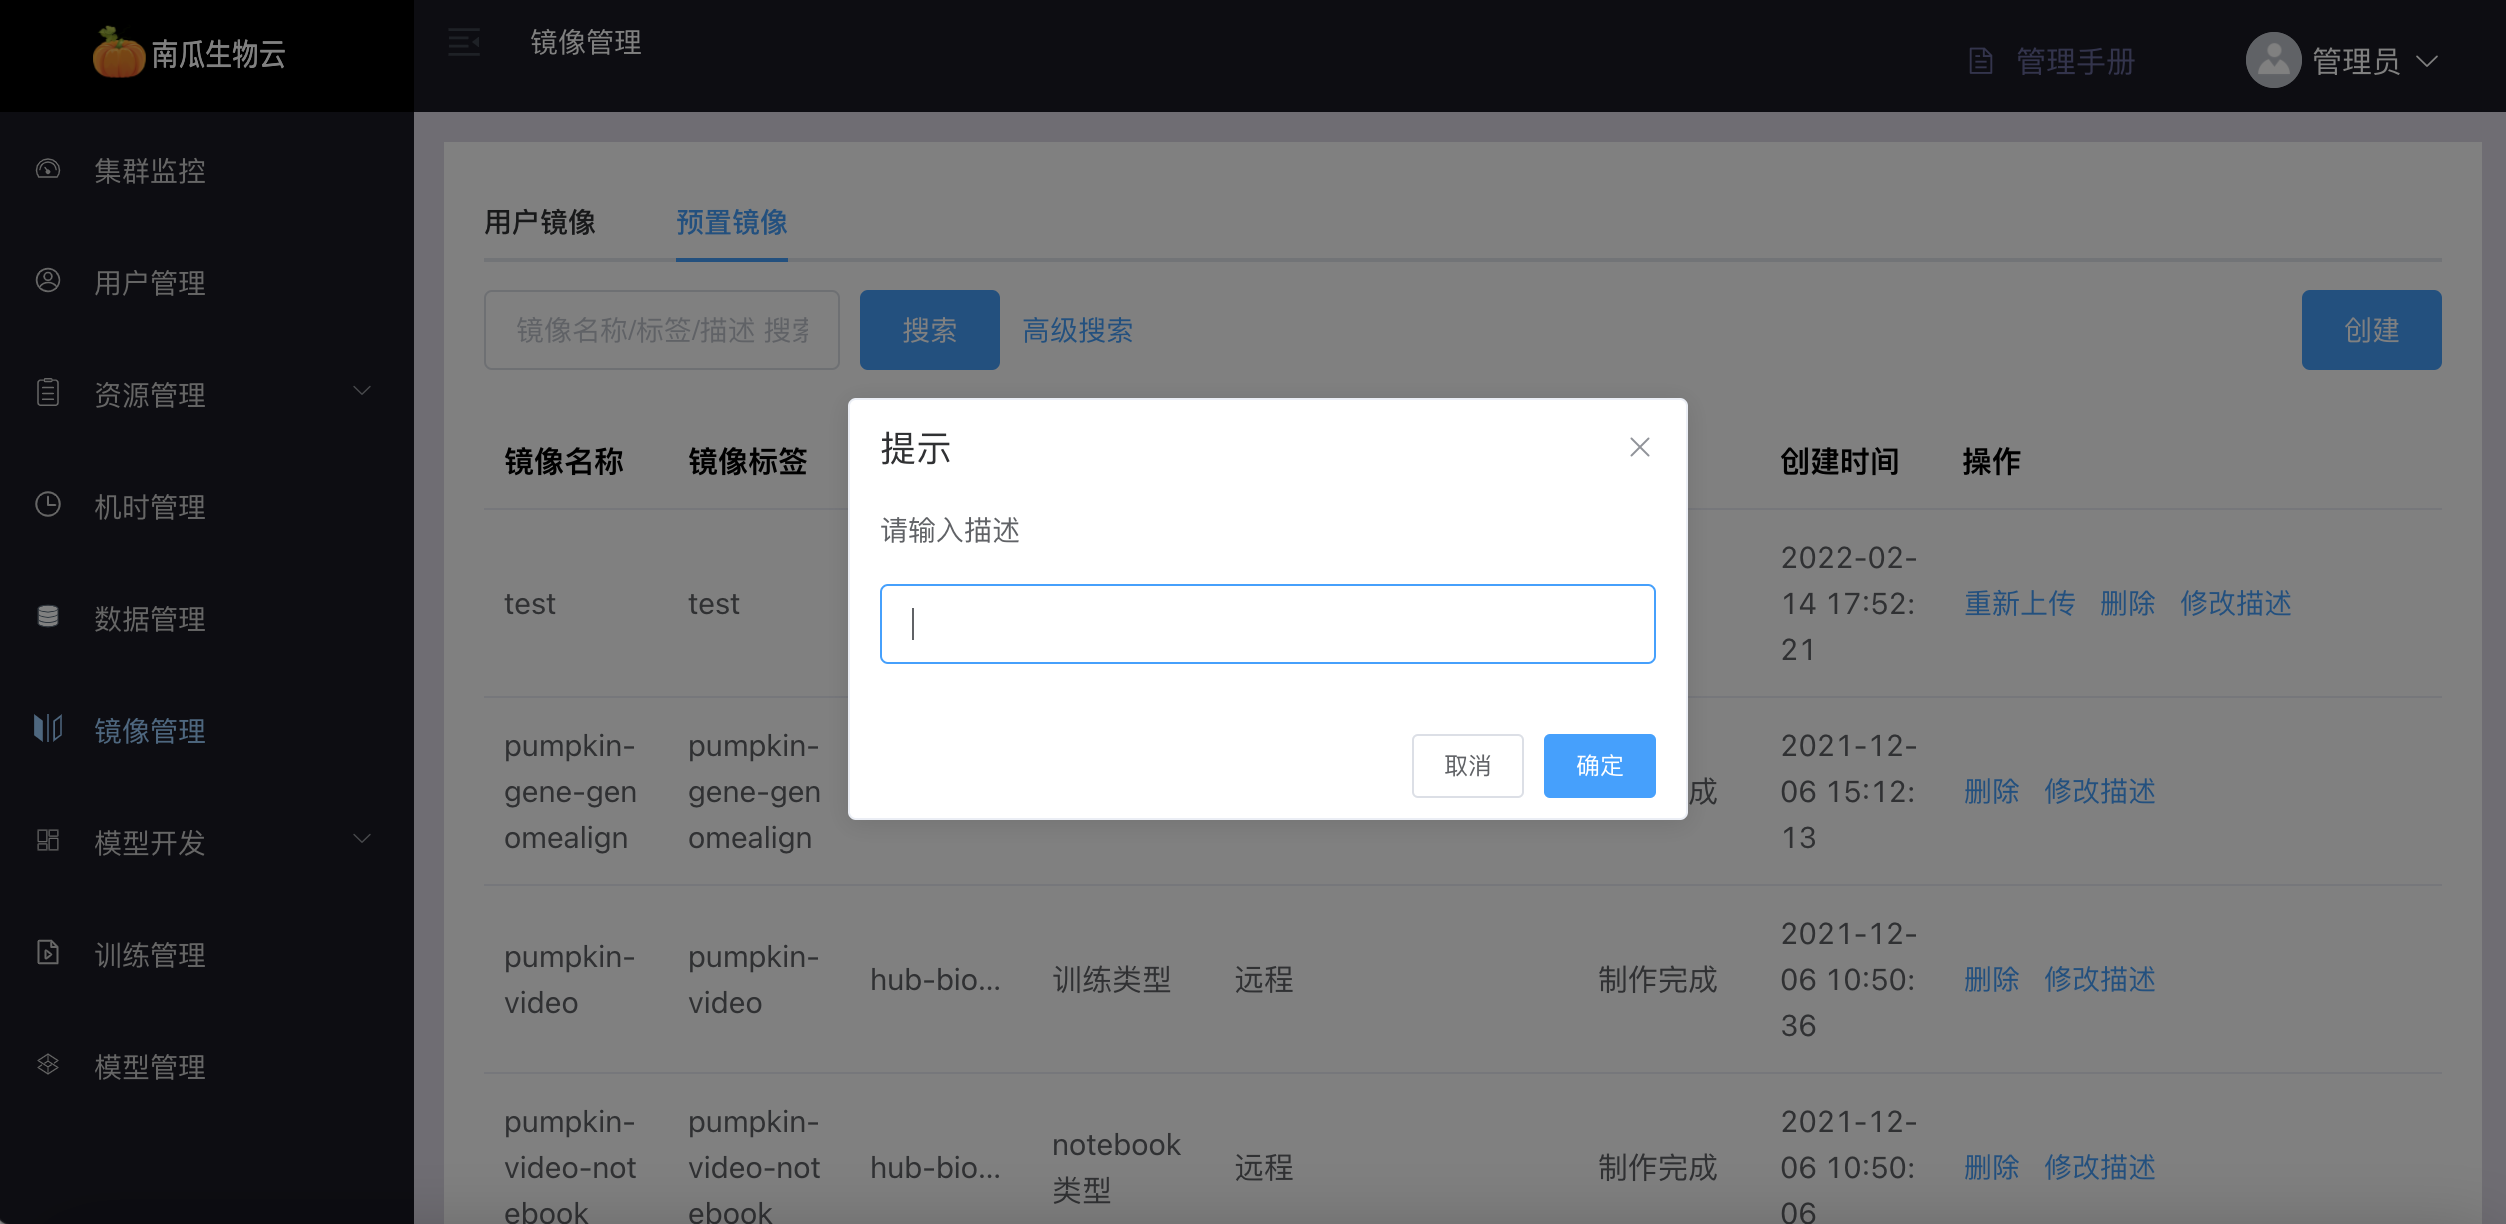This screenshot has width=2506, height=1224.
Task: Open the 管理手册 manual link
Action: [x=2075, y=61]
